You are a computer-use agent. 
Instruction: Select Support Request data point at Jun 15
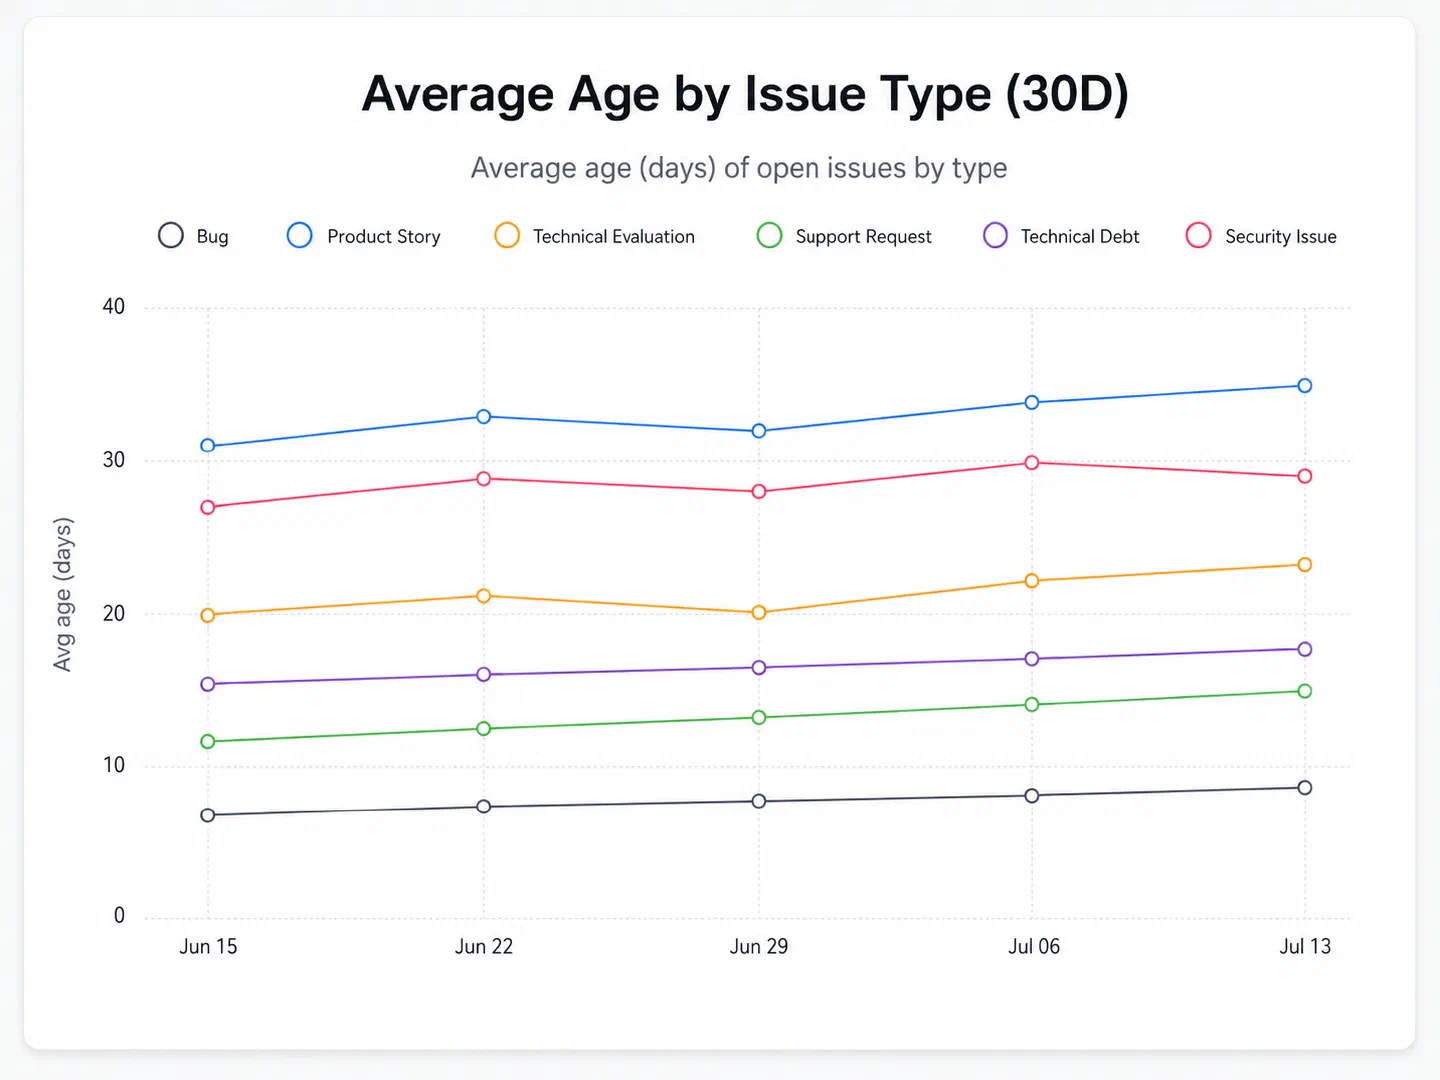pos(208,741)
